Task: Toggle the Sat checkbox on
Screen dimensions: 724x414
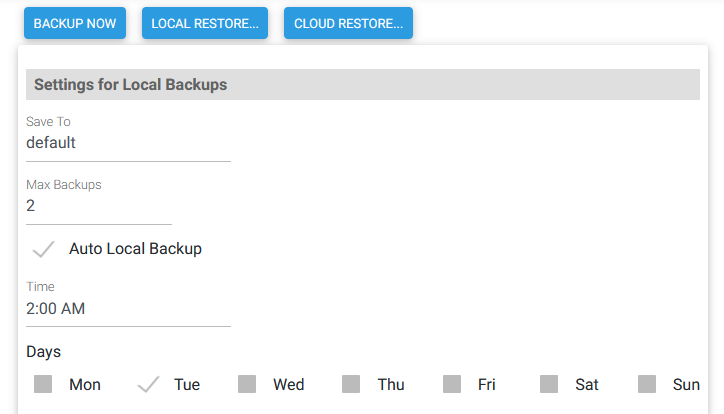Action: (549, 384)
